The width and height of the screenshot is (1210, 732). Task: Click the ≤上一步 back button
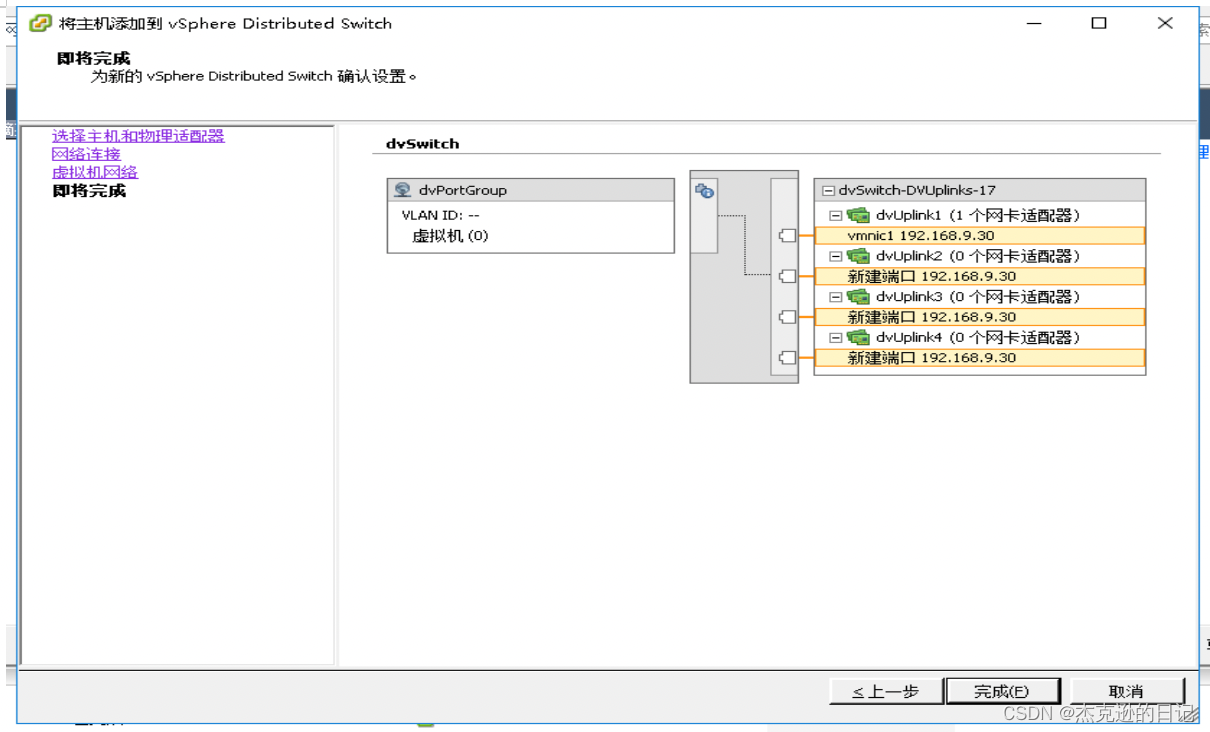886,691
